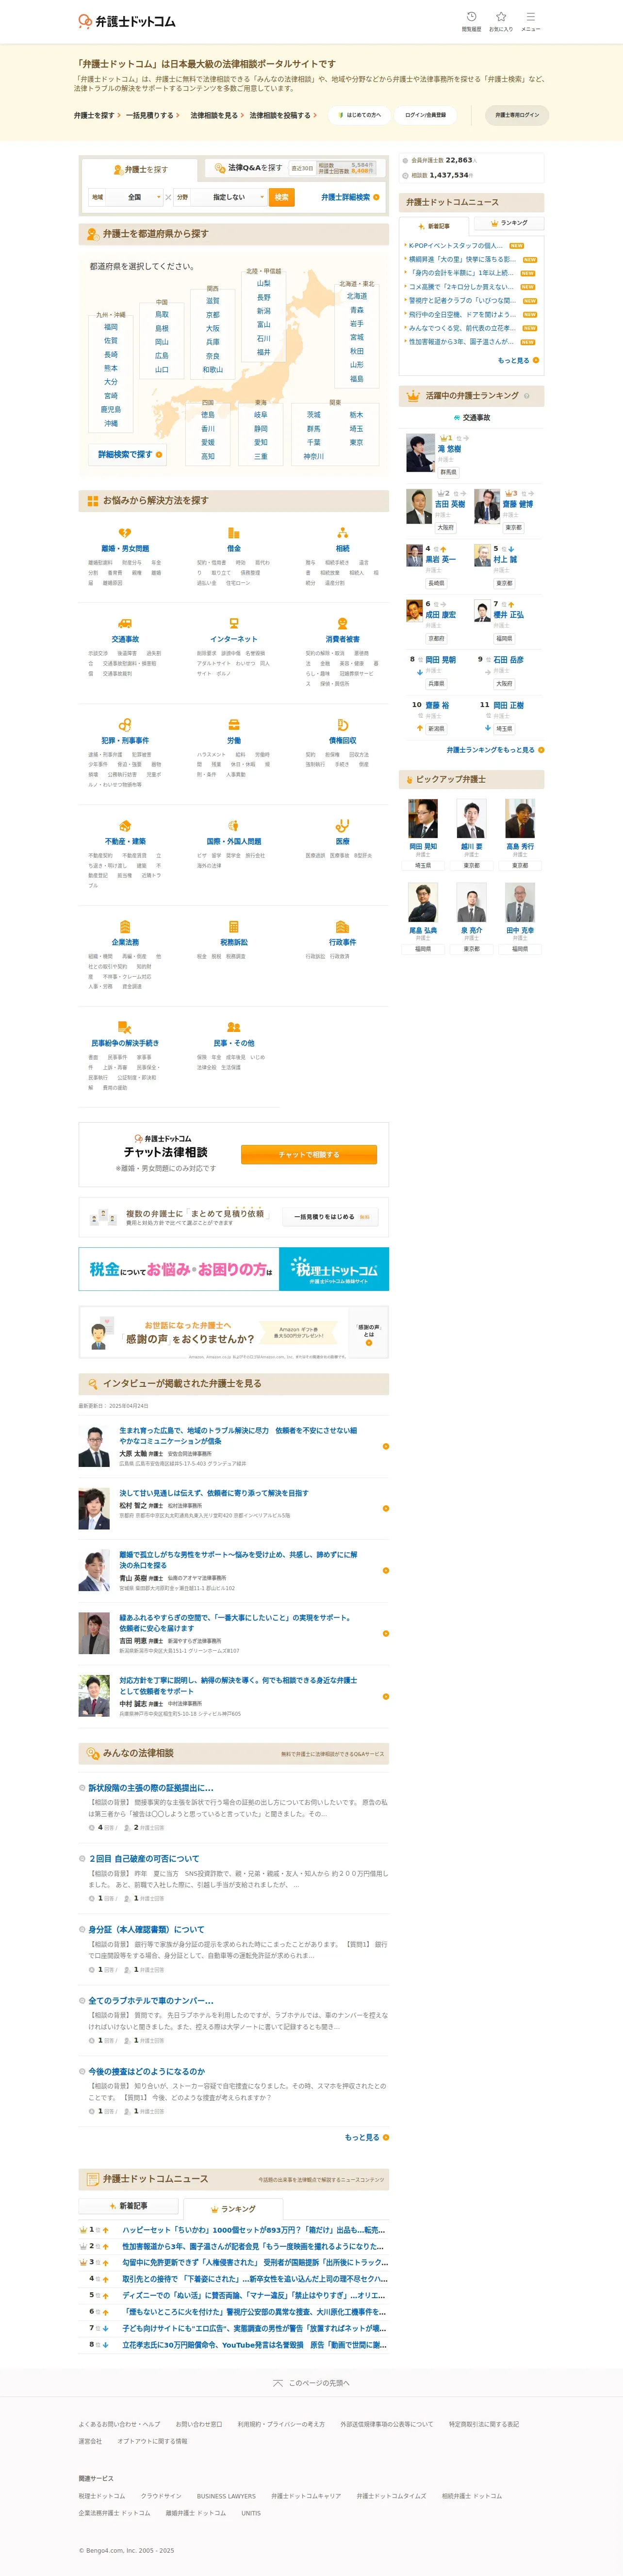Select the ランキング tab in sidebar news
623x2576 pixels.
point(509,223)
